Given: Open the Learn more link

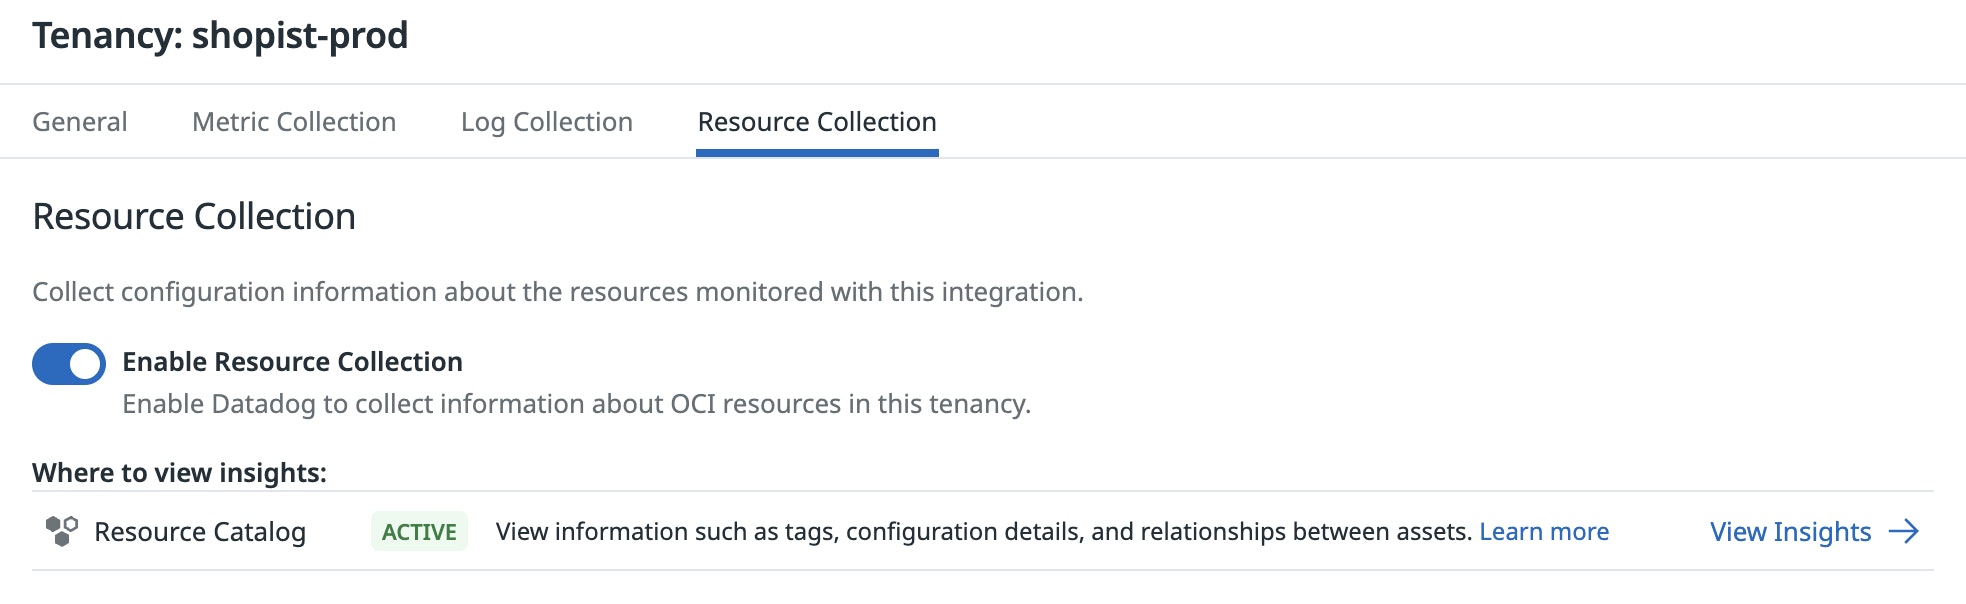Looking at the screenshot, I should pyautogui.click(x=1544, y=532).
